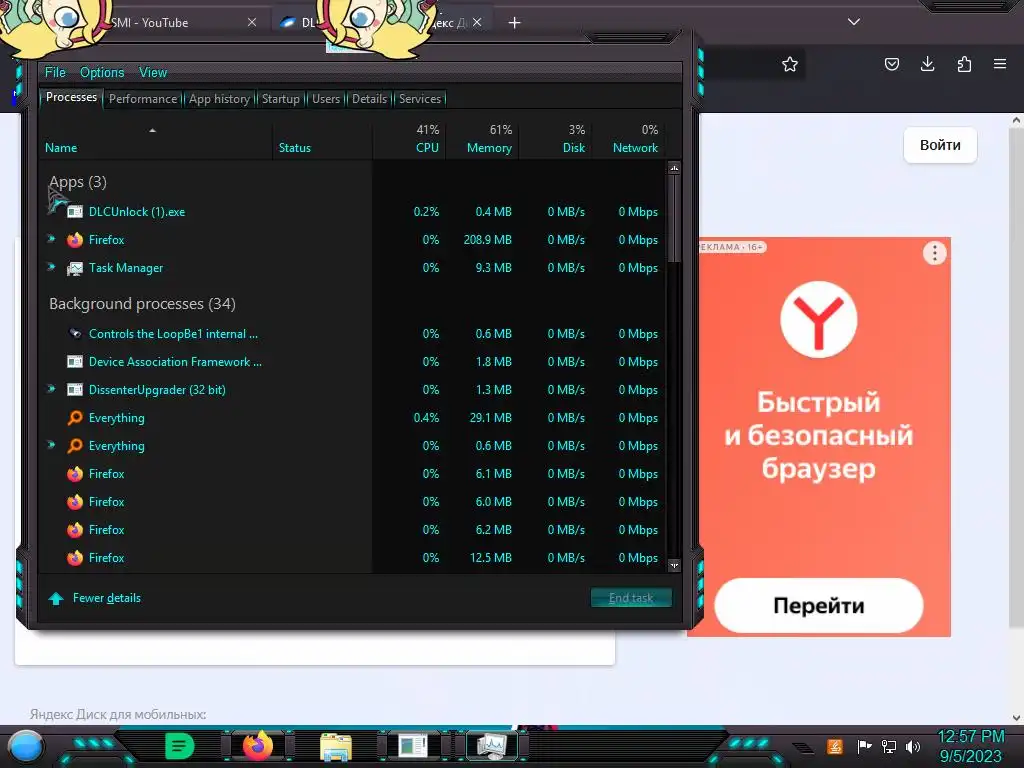Switch to the Performance tab

tap(142, 99)
